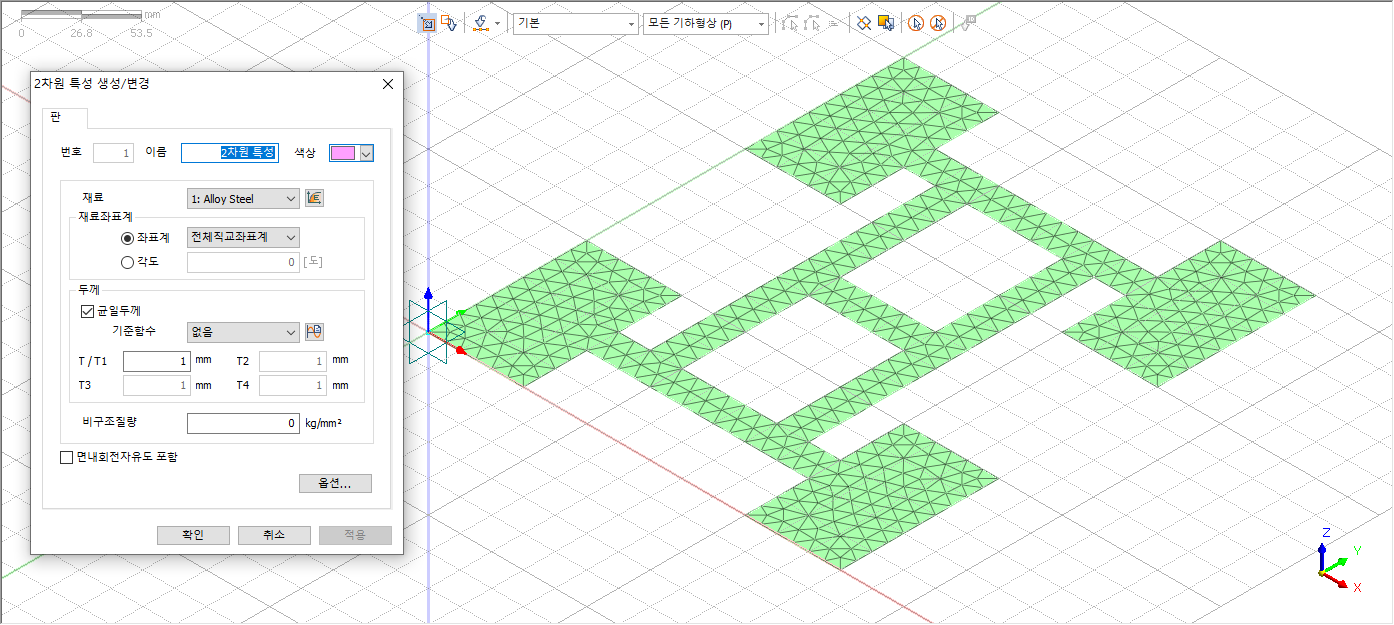Select the 좌표계 radio button
Screen dimensions: 1394x625
coord(127,238)
